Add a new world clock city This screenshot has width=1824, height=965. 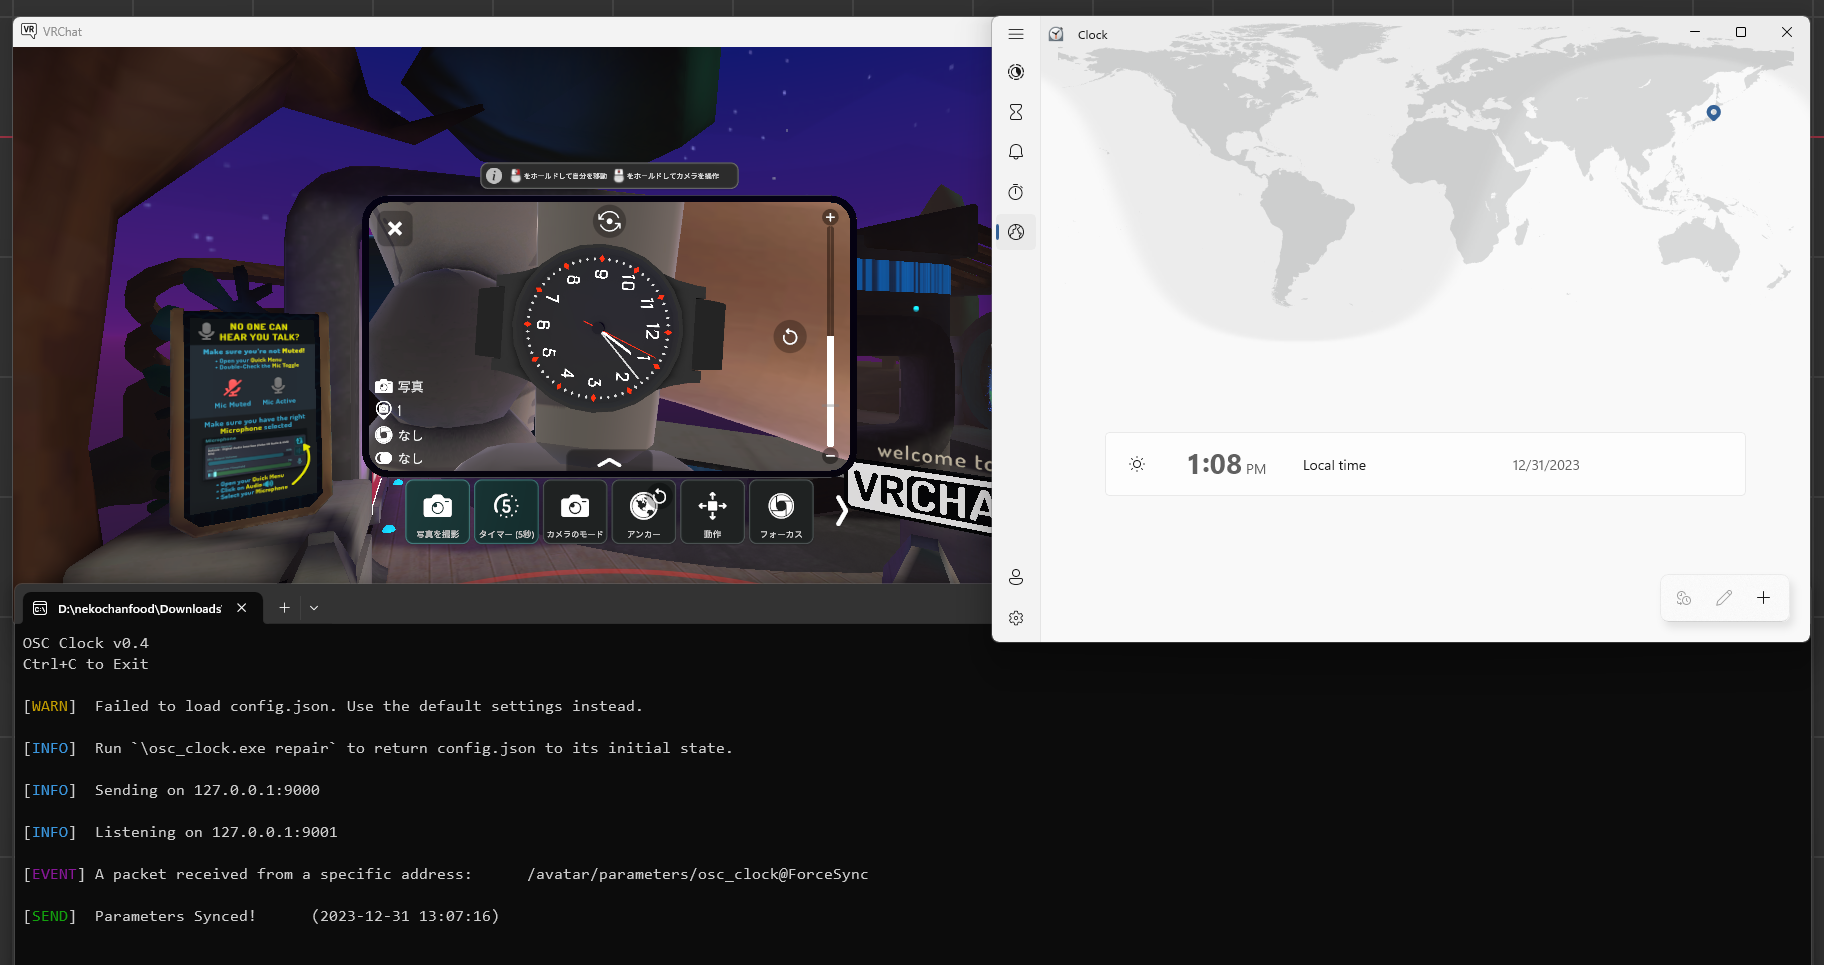pos(1763,598)
